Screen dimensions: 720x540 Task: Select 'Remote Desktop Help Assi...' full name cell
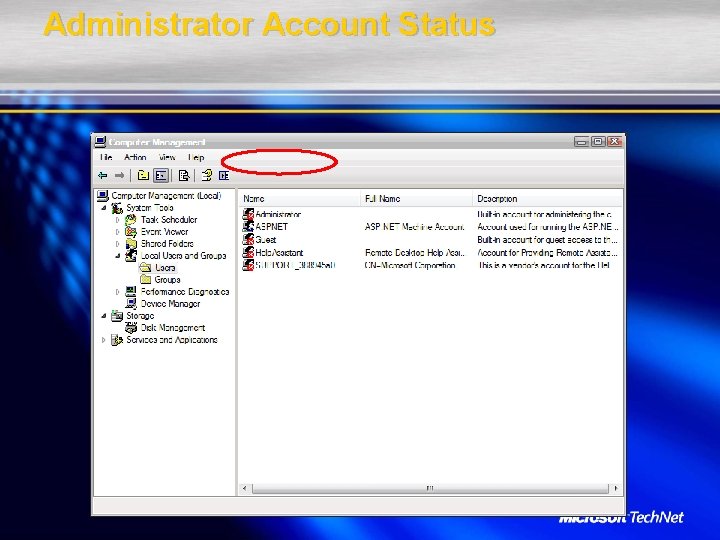415,252
